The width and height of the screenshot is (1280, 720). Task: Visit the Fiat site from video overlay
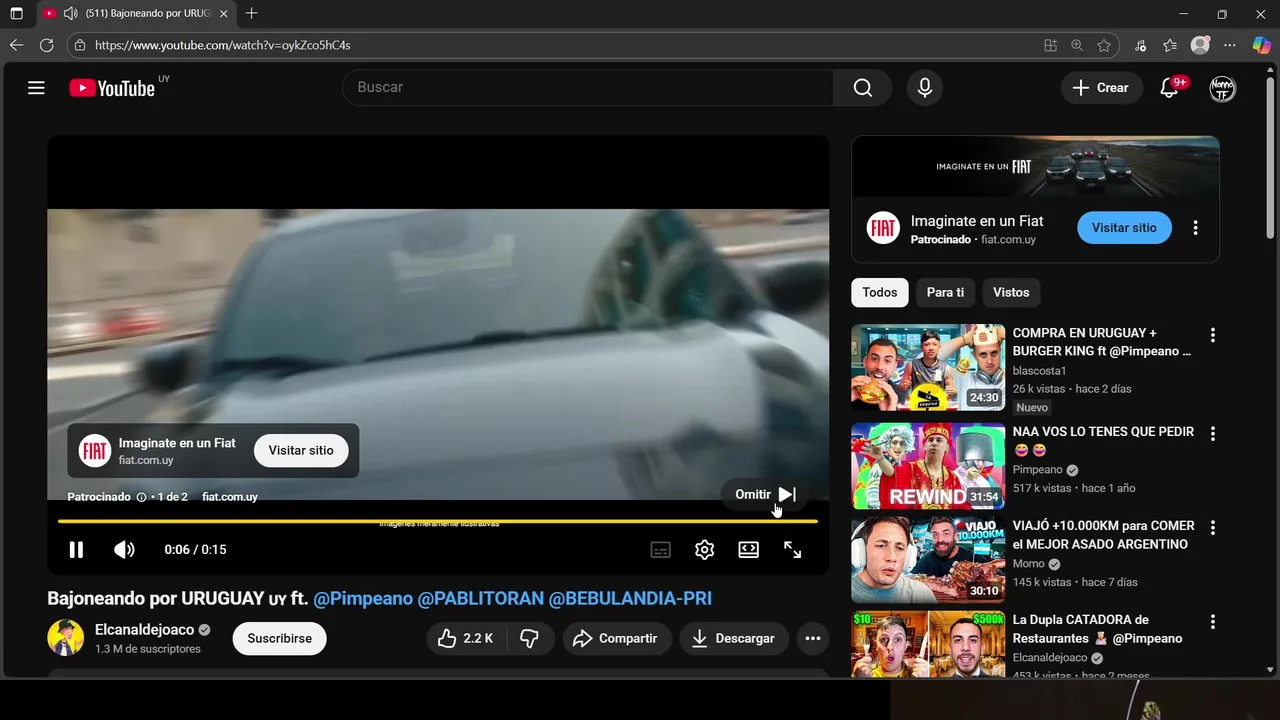pyautogui.click(x=301, y=450)
